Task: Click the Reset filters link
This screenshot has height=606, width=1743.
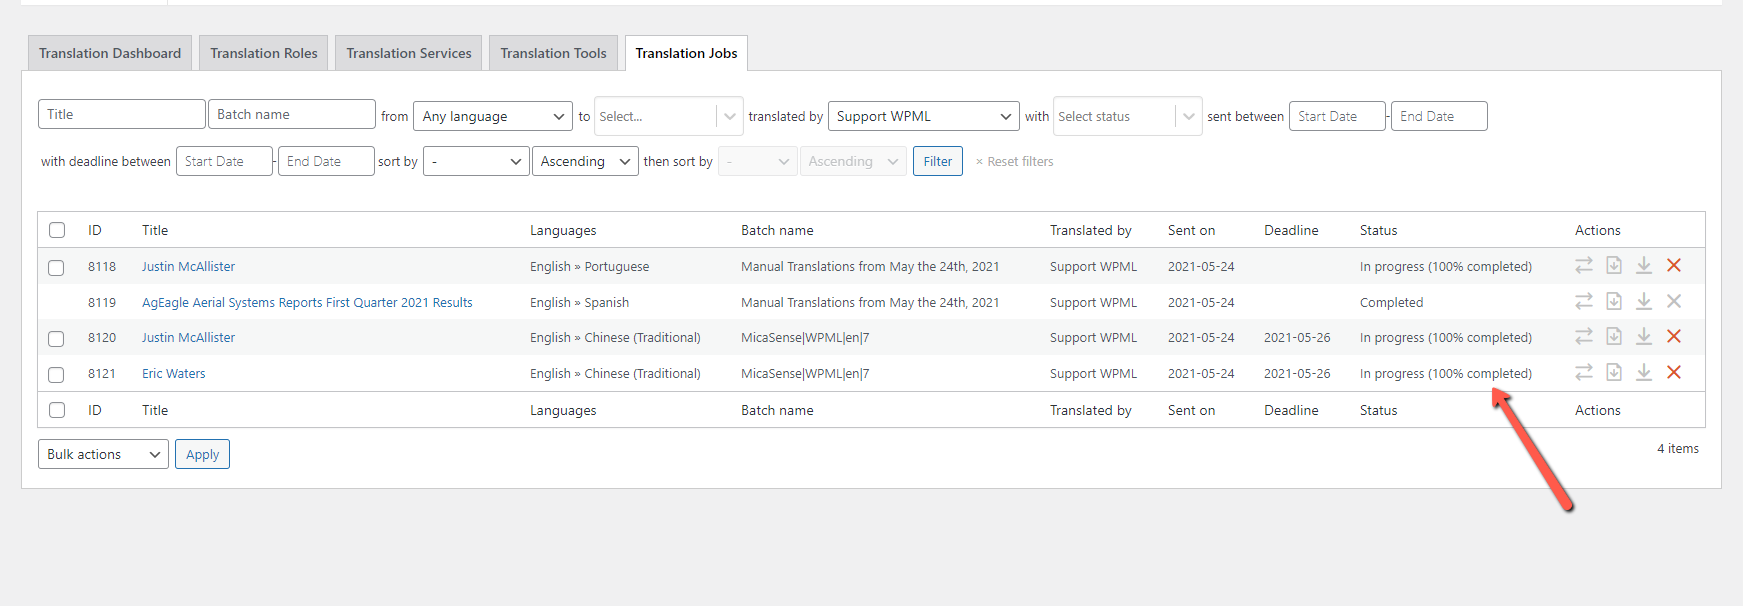Action: tap(1018, 161)
